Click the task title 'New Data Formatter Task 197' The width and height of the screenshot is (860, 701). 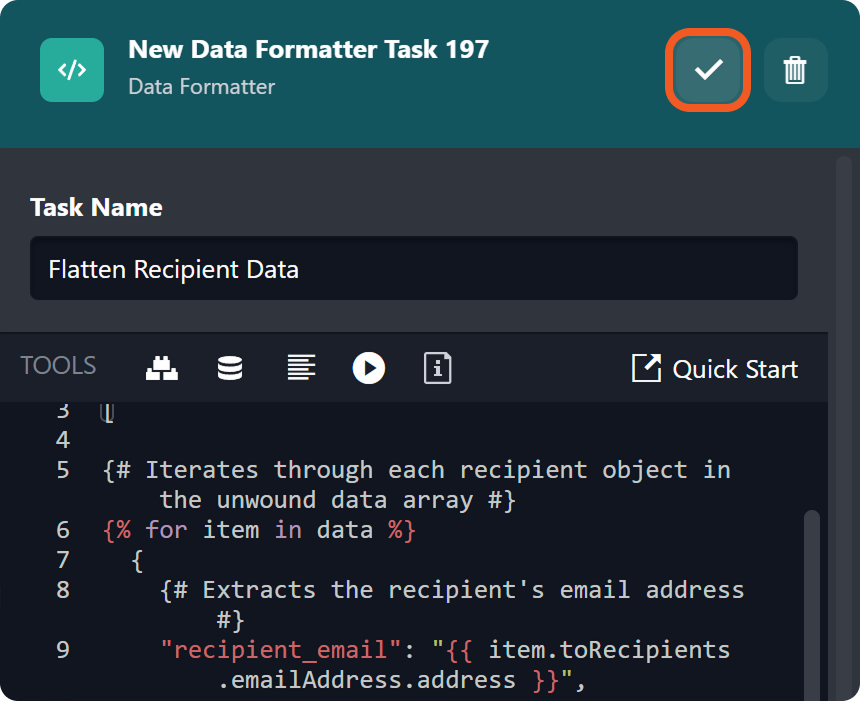pos(308,49)
